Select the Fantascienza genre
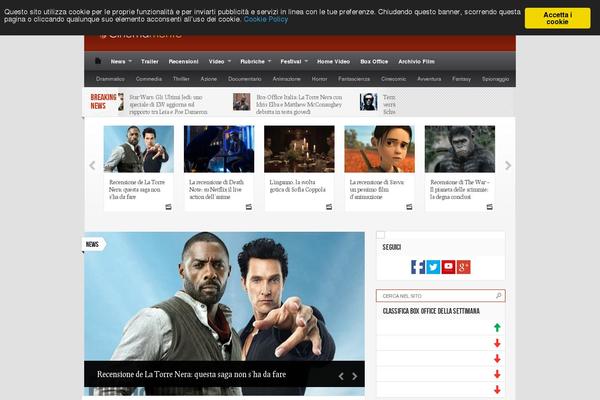 pos(354,79)
